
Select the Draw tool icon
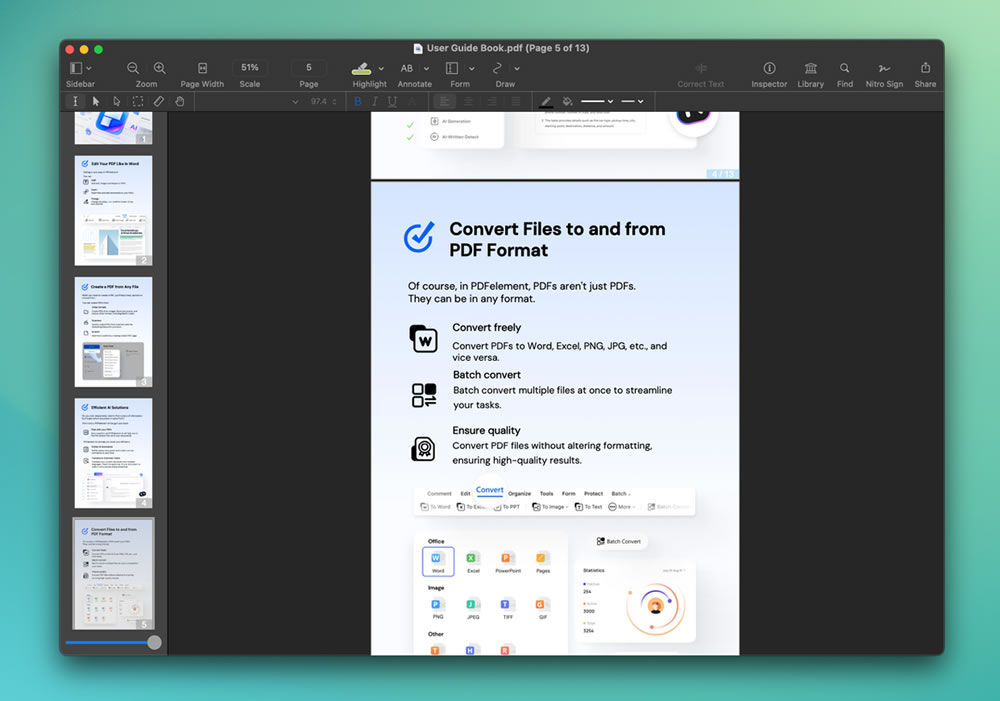click(x=497, y=68)
